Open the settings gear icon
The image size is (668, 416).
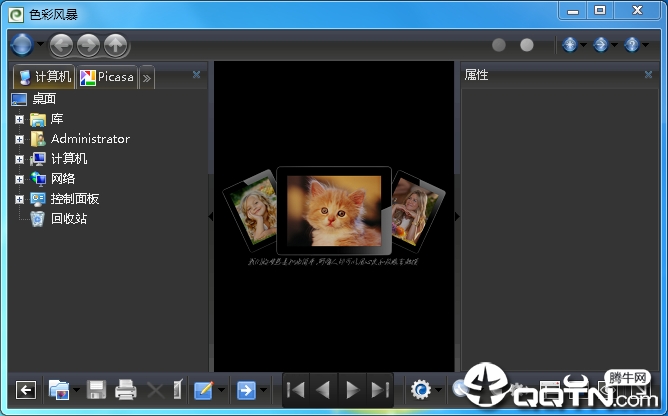(x=421, y=390)
